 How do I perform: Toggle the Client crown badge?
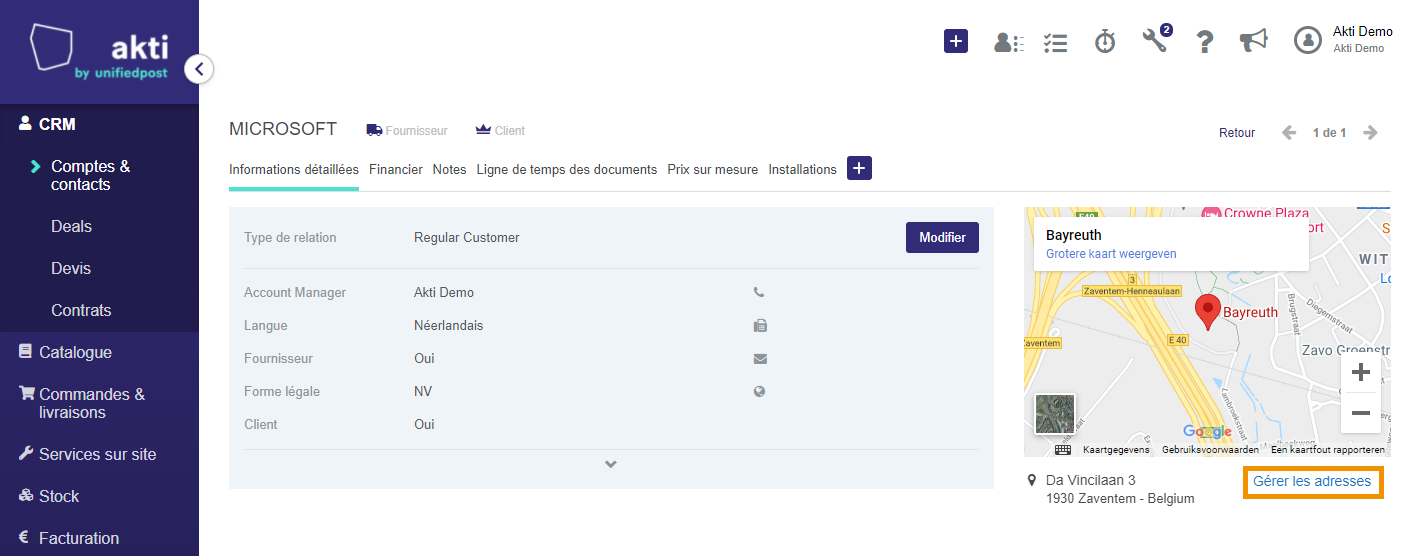500,130
